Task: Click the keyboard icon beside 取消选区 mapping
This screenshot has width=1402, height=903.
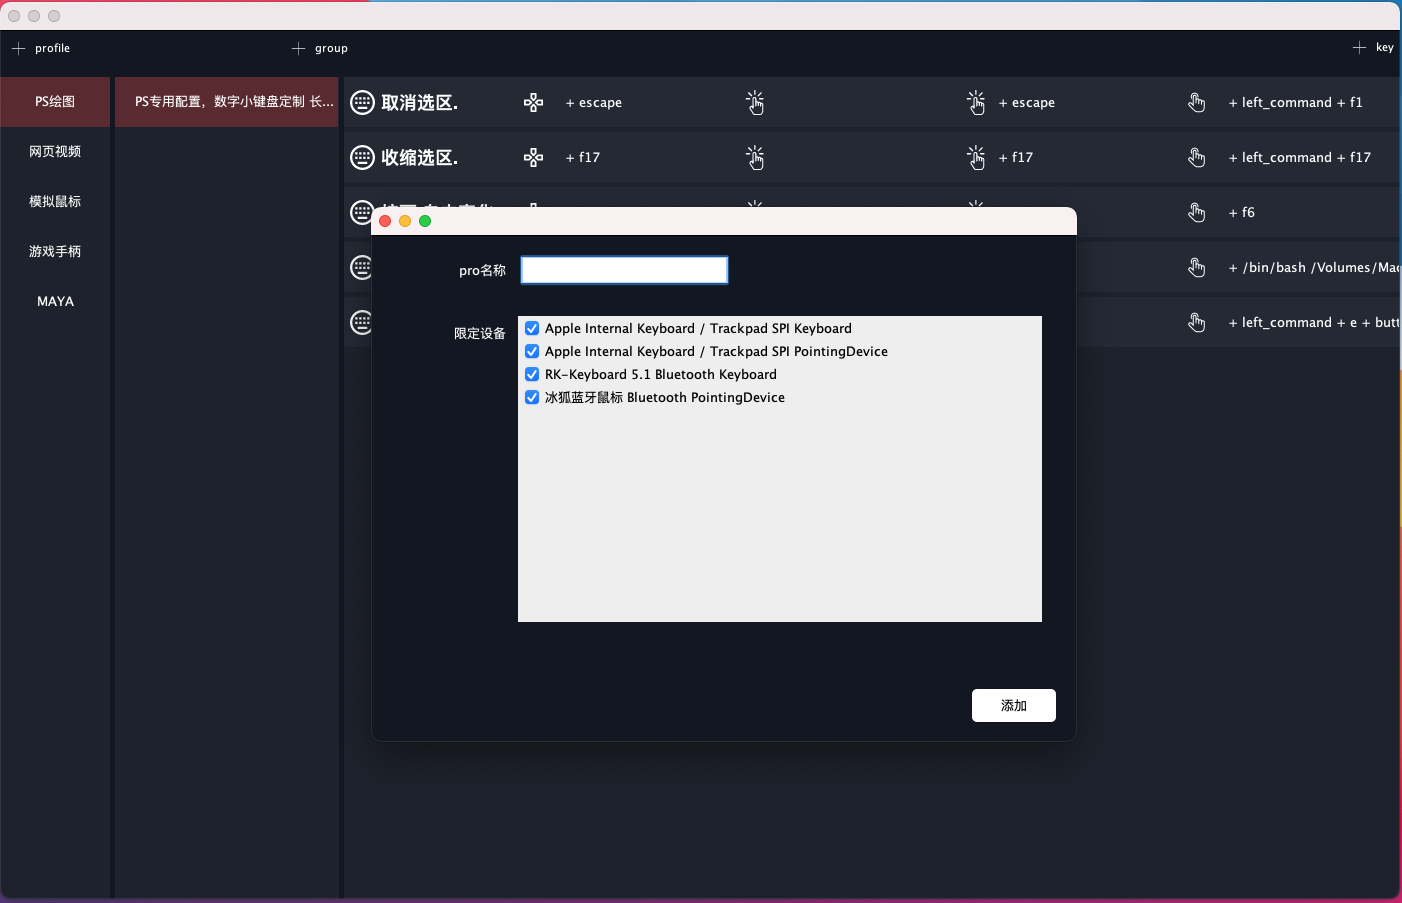Action: (362, 102)
